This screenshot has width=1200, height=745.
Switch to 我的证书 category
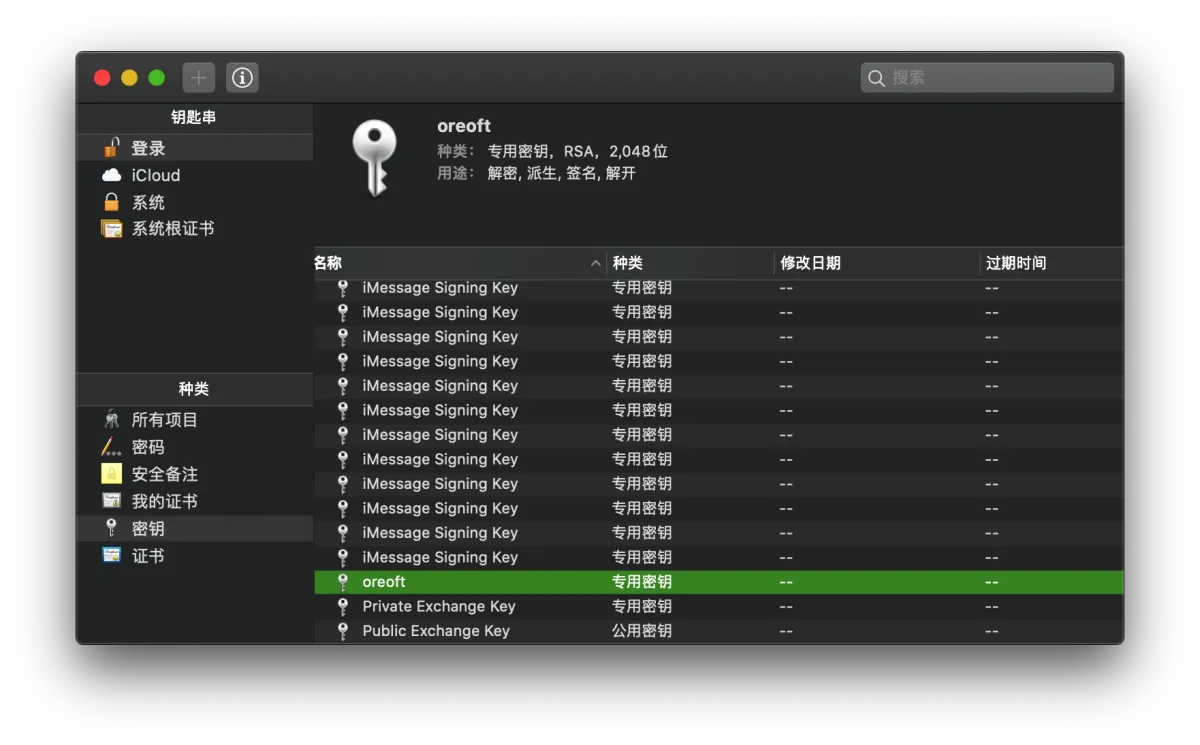tap(164, 501)
